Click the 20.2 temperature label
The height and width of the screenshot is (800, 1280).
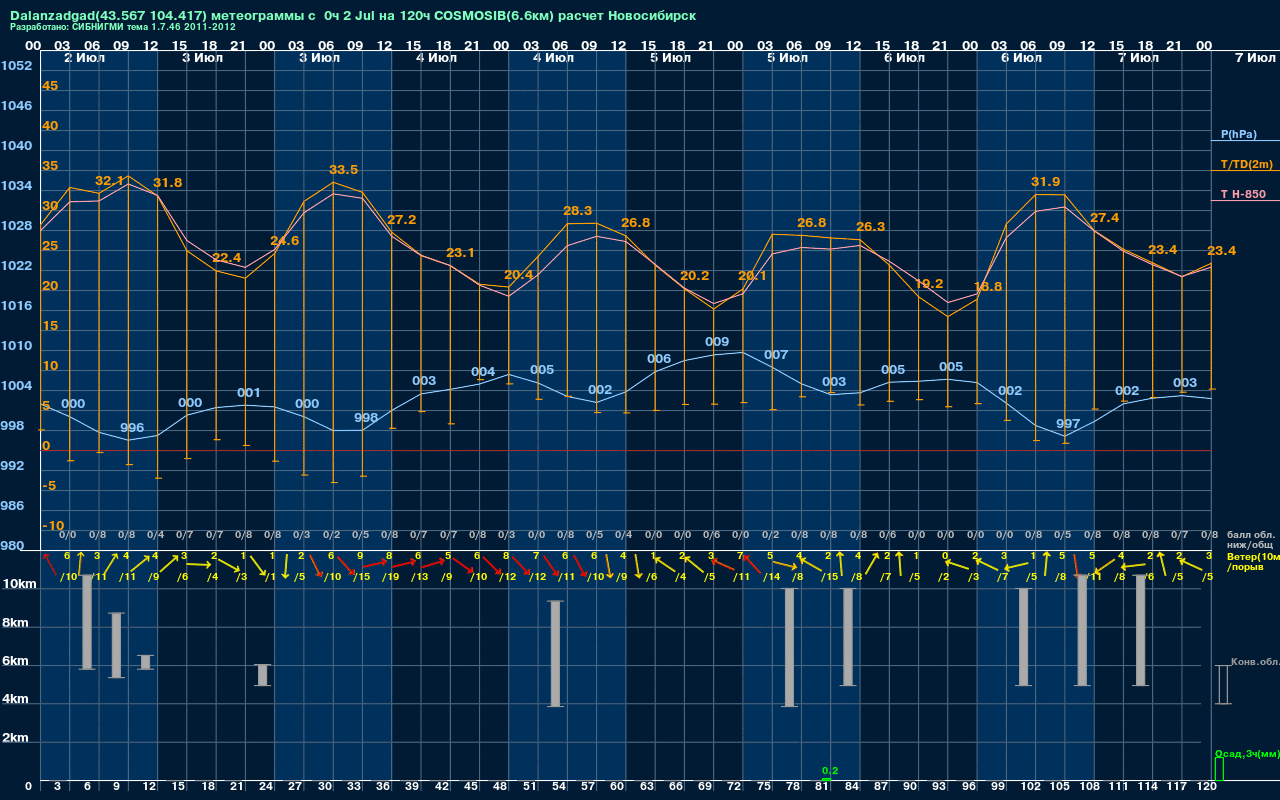(x=694, y=276)
